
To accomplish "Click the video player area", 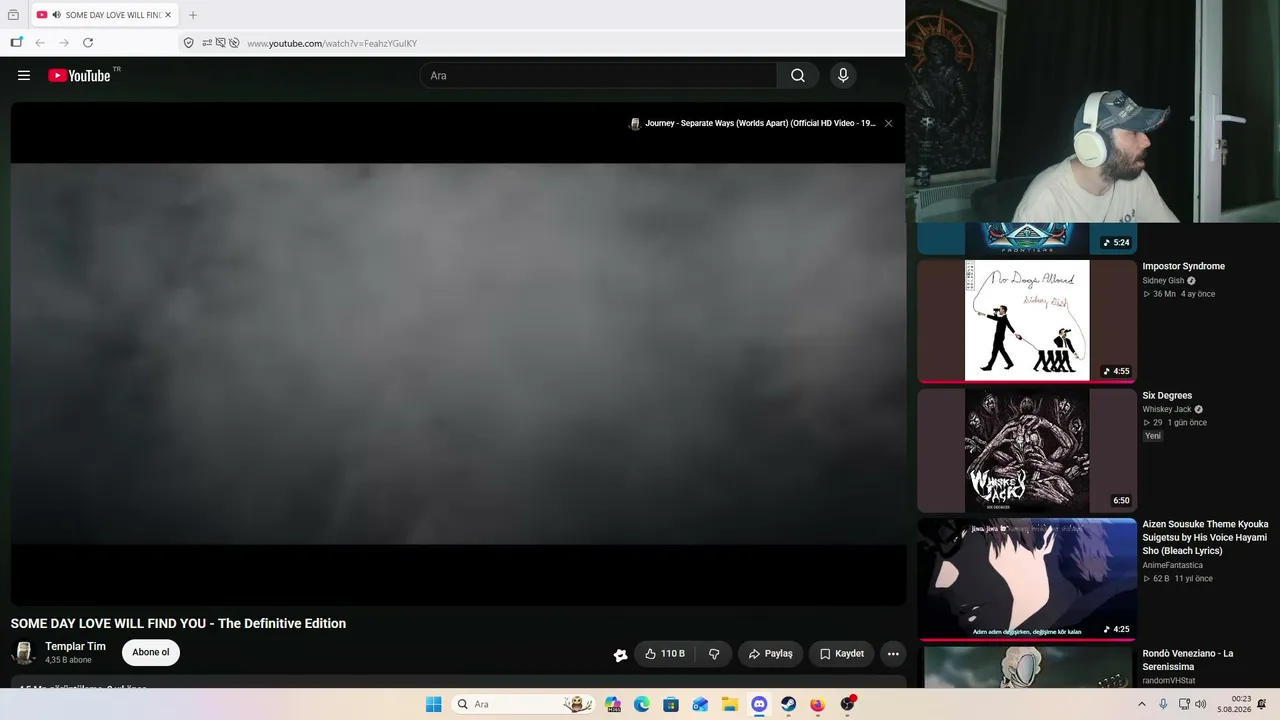I will pyautogui.click(x=458, y=354).
